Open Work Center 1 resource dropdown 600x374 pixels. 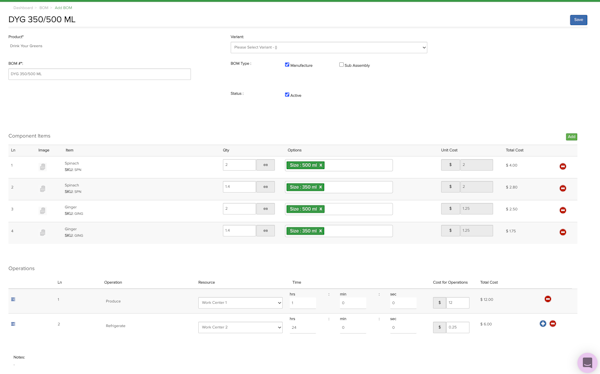point(240,303)
